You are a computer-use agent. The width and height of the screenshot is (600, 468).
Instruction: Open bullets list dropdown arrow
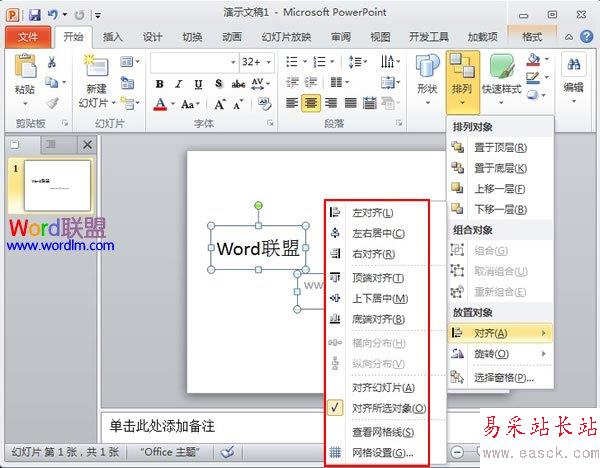click(305, 62)
